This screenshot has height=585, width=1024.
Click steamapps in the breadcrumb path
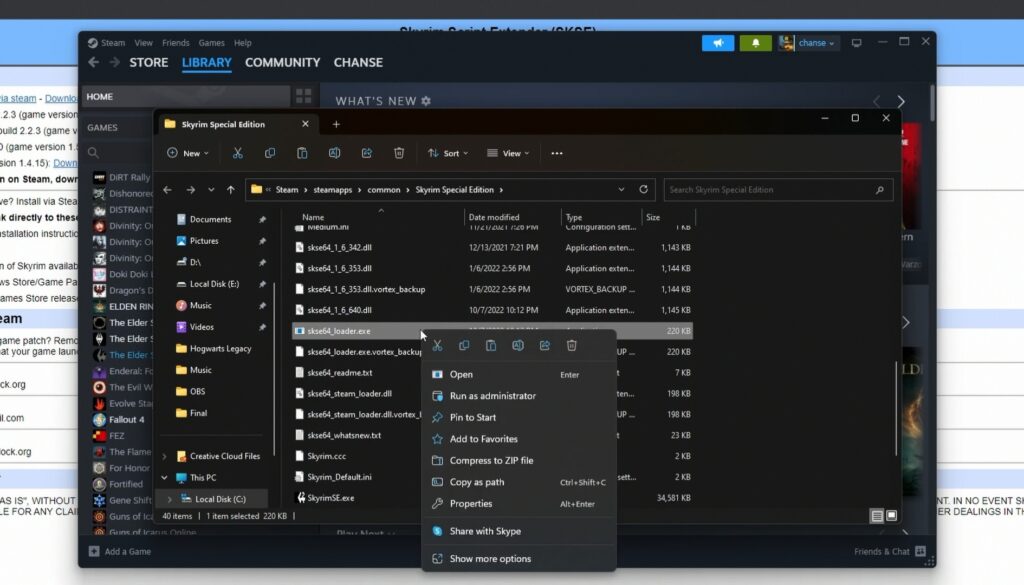pos(332,190)
